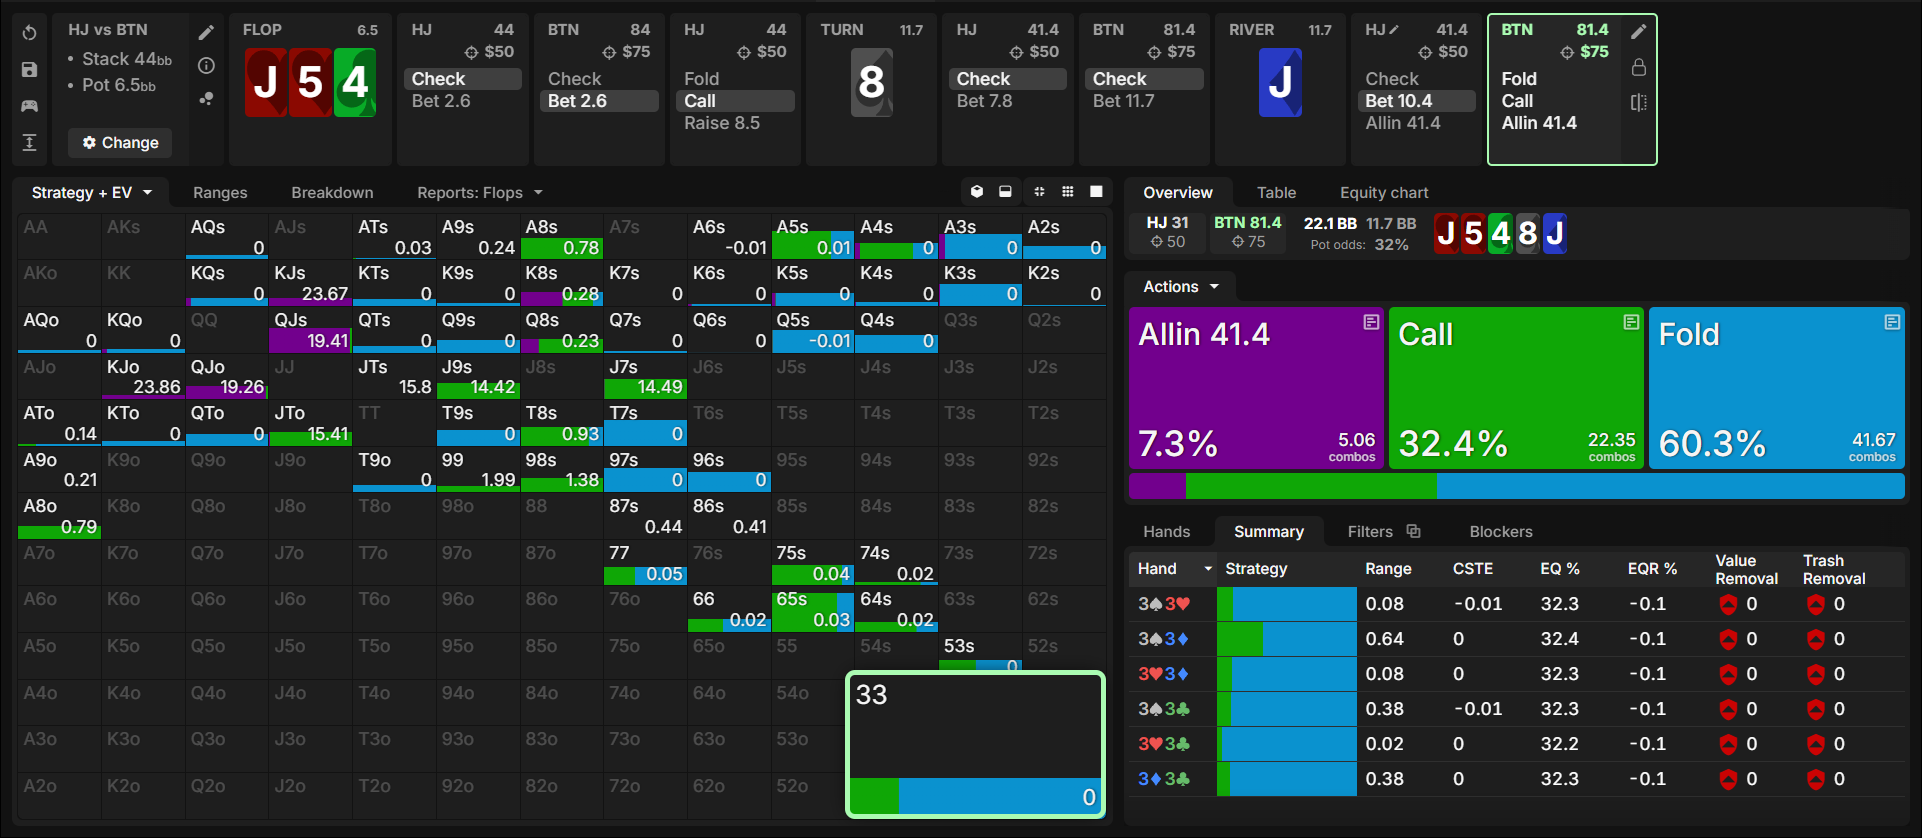
Task: Open practice mode via the gamepad icon
Action: (x=30, y=105)
